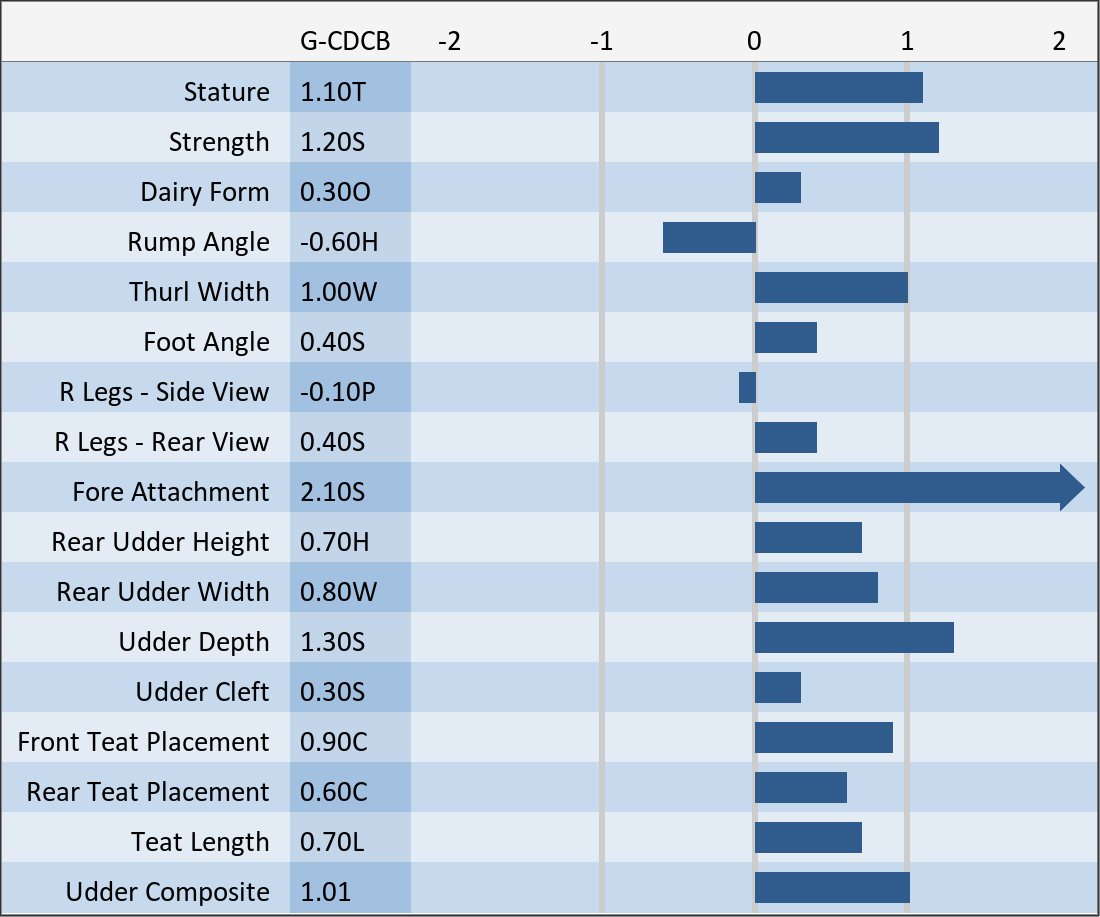Select the Teat Length bar

click(x=808, y=838)
